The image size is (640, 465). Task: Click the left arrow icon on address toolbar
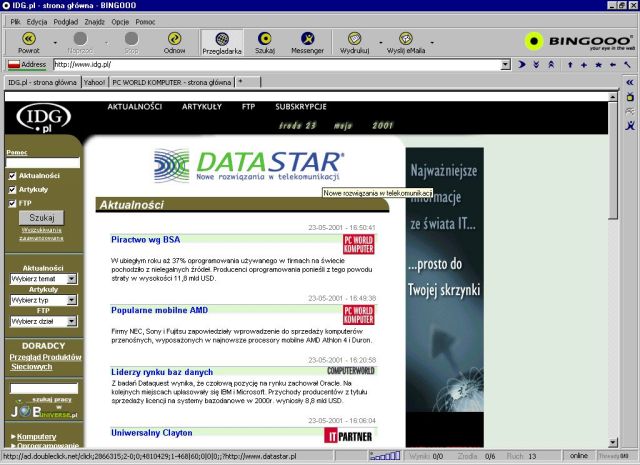(x=613, y=65)
